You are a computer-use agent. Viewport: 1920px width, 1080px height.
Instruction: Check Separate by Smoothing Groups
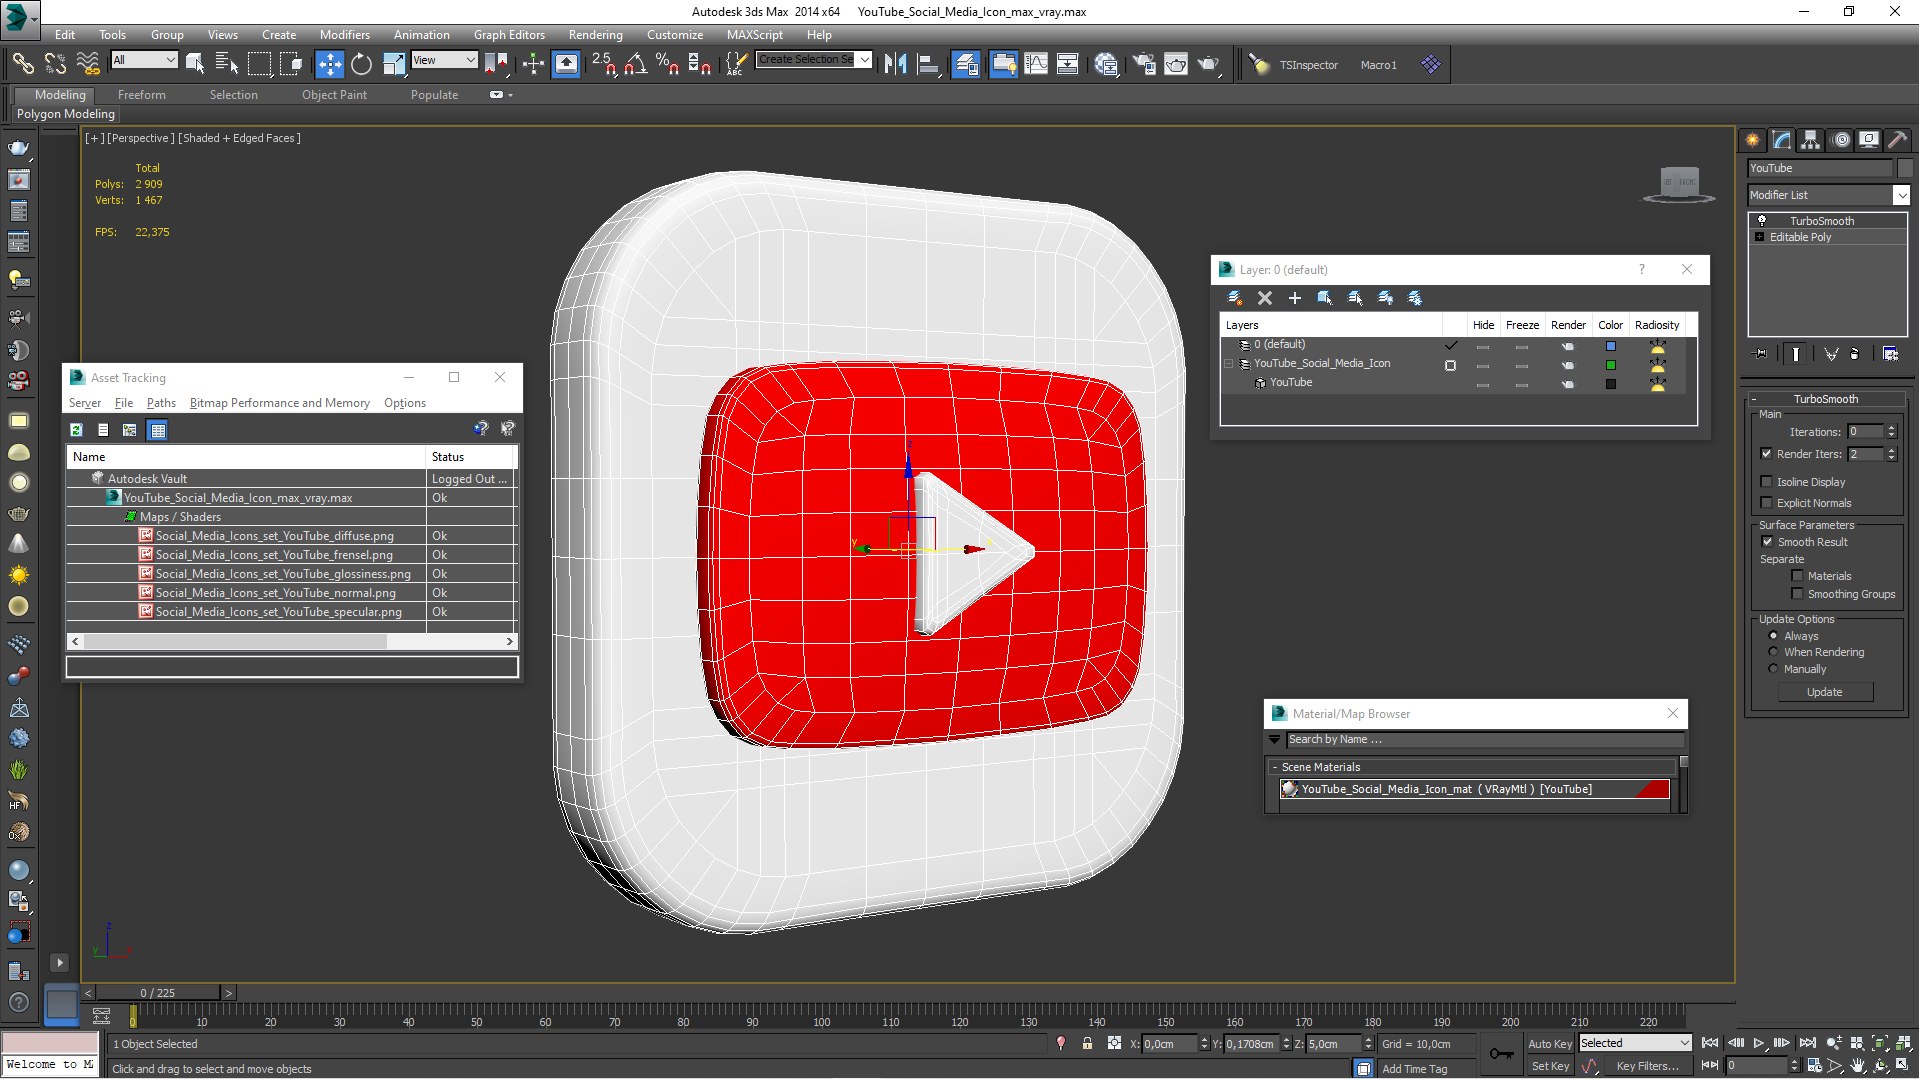pyautogui.click(x=1797, y=594)
